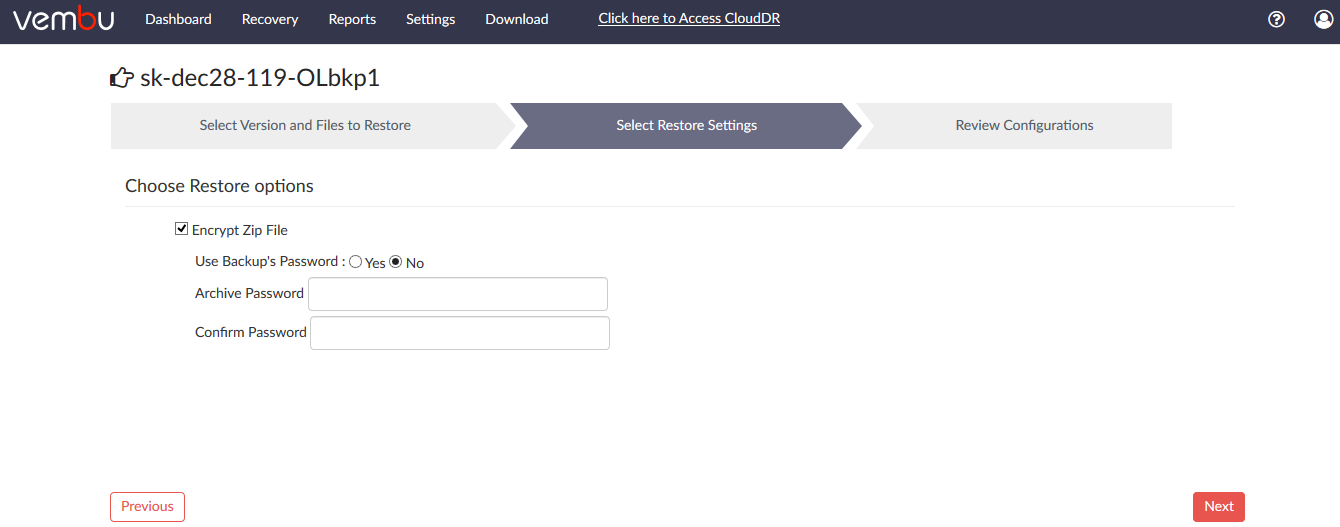The image size is (1340, 527).
Task: Click the Vembu logo
Action: pyautogui.click(x=64, y=20)
